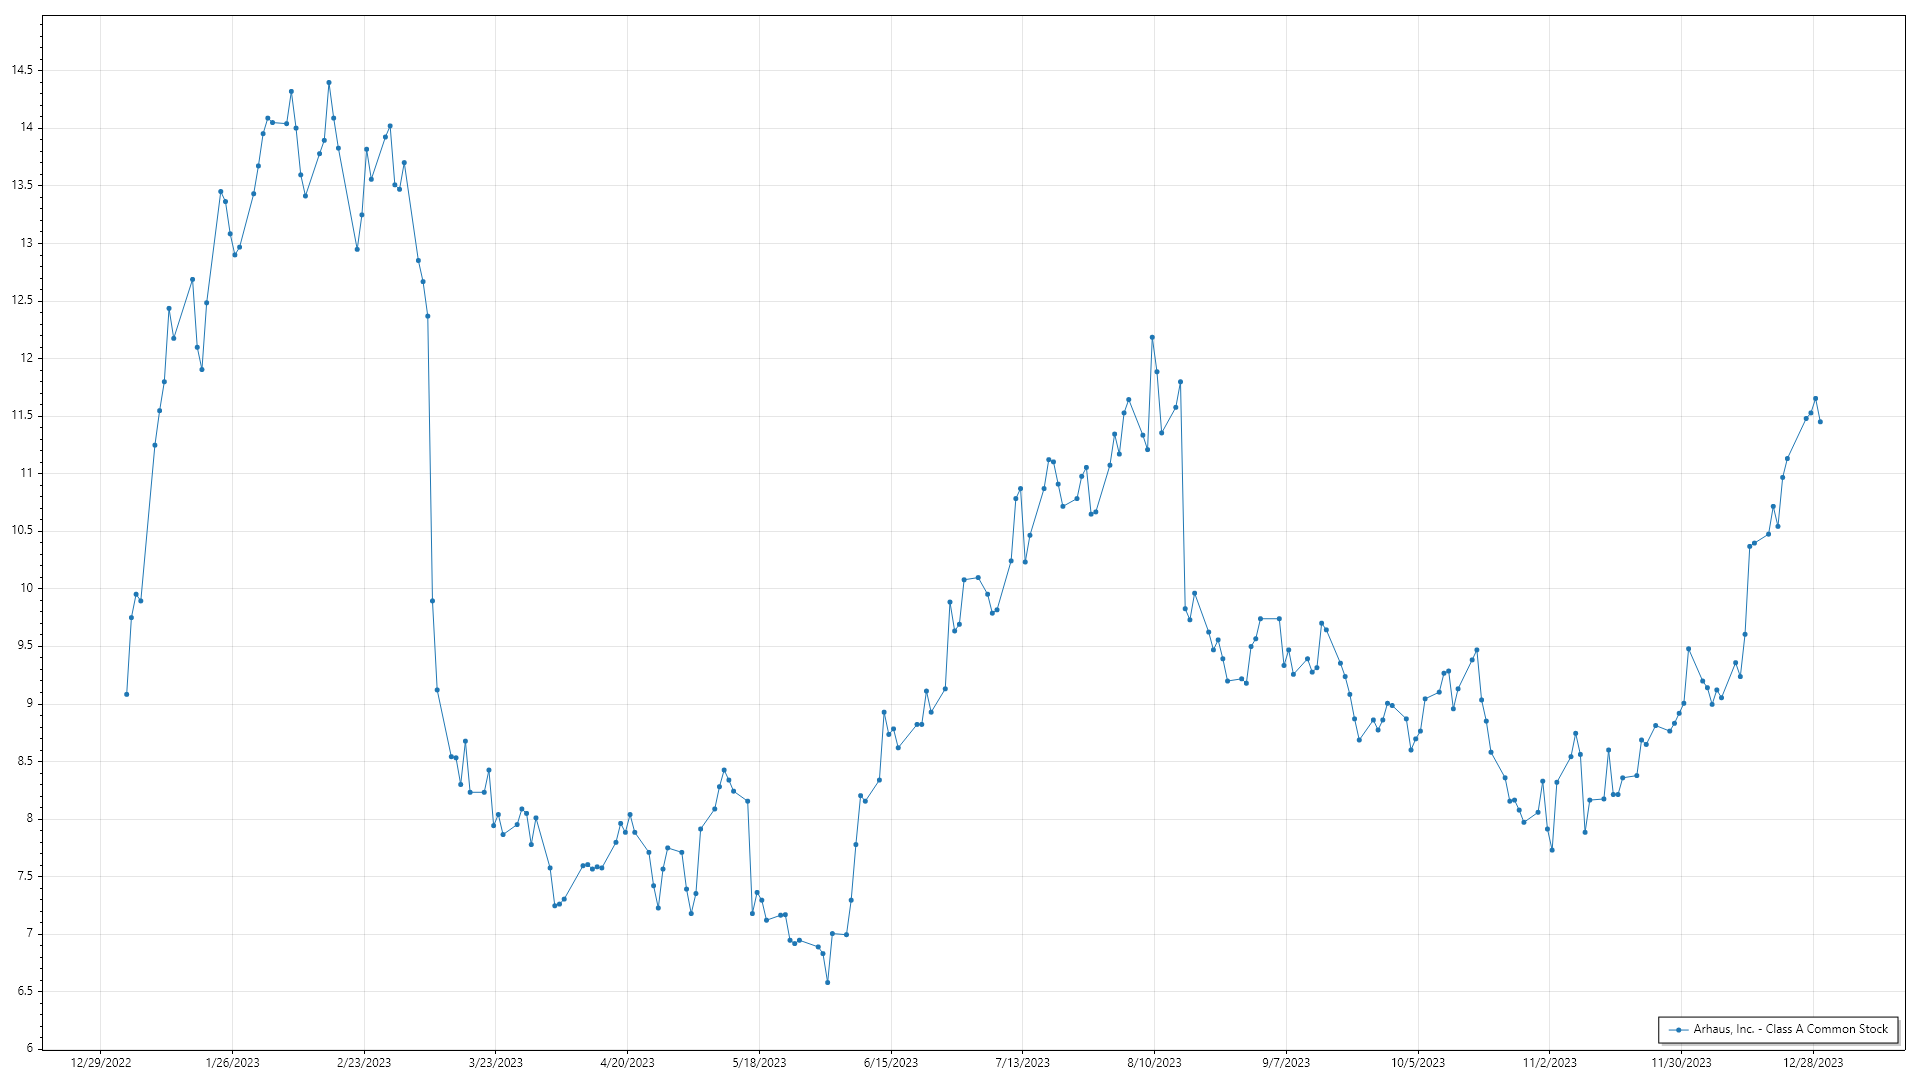
Task: Click the highest data point near 14.4
Action: pos(329,83)
